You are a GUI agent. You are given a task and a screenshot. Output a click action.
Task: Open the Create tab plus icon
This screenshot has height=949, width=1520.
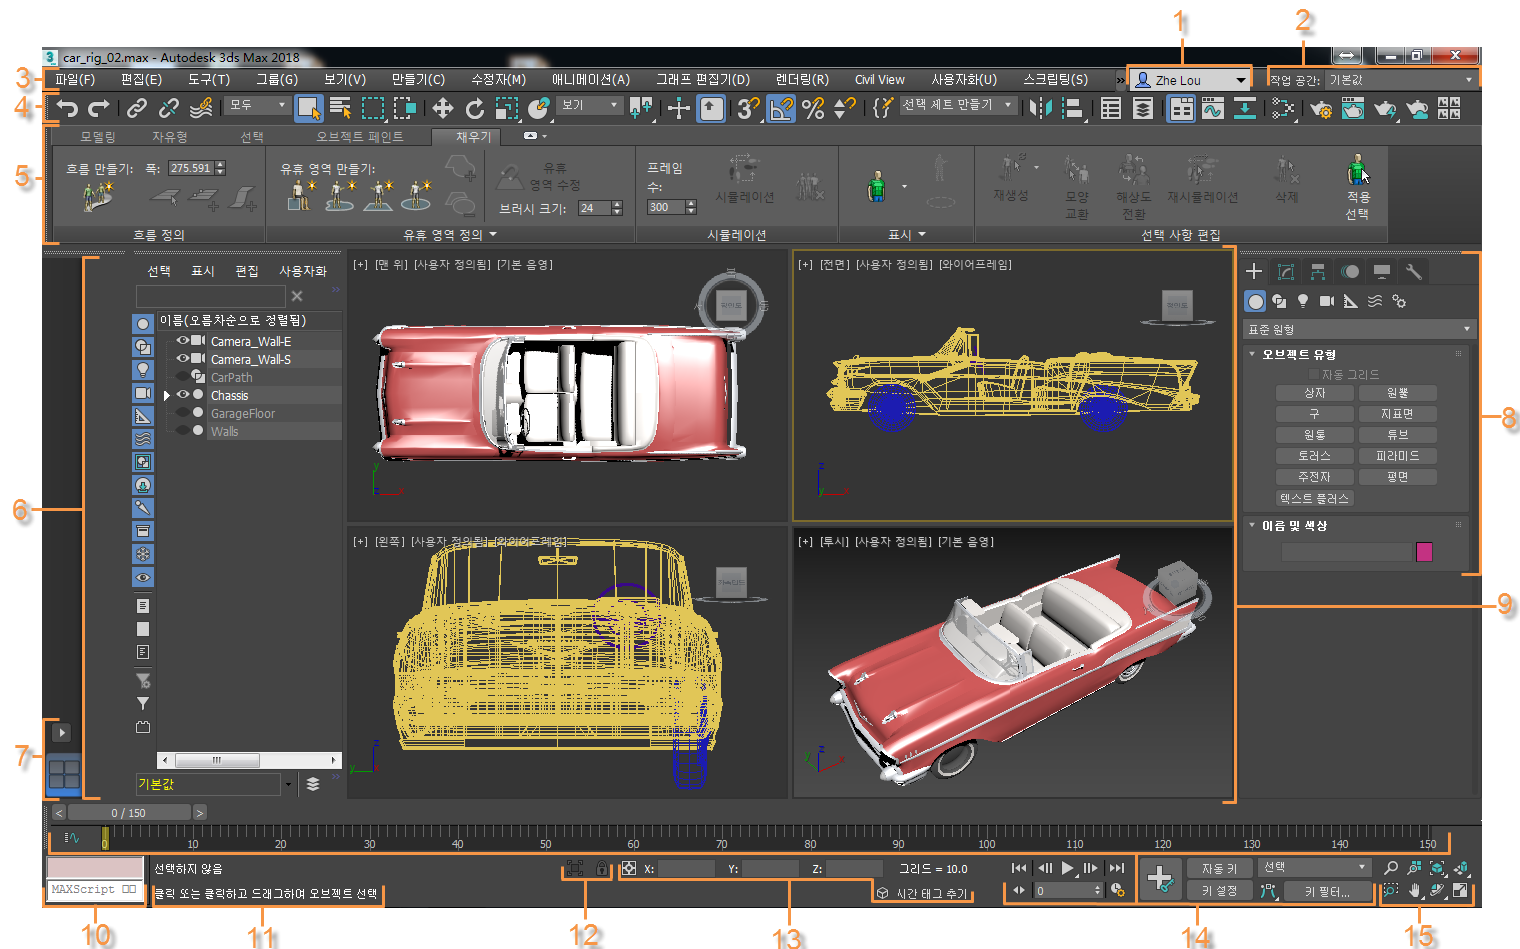tap(1254, 271)
